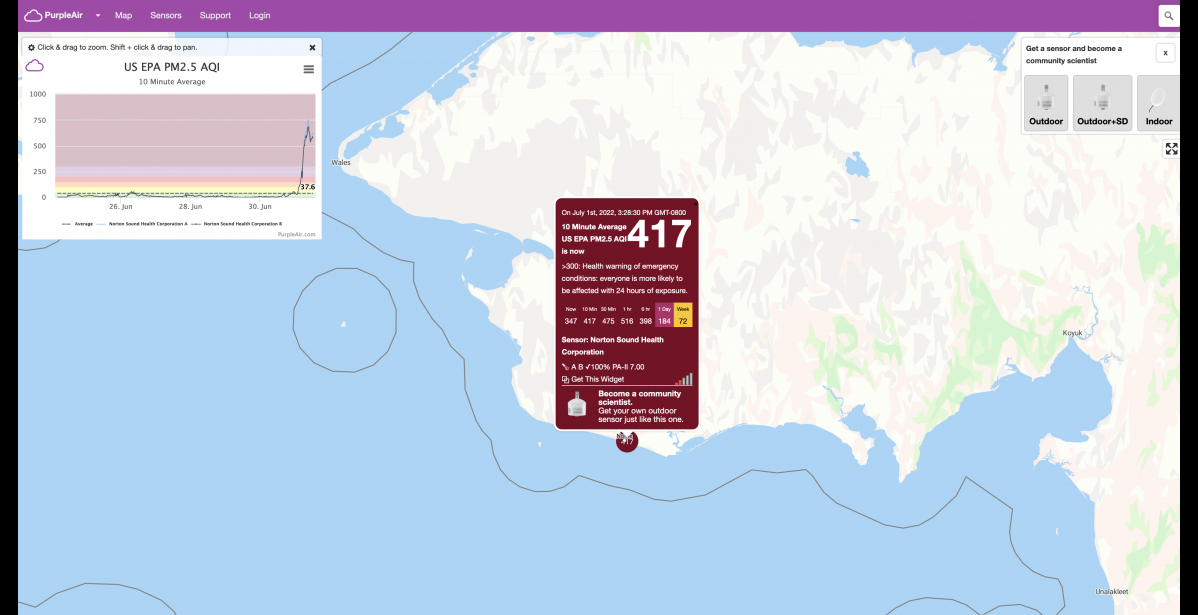Image resolution: width=1198 pixels, height=615 pixels.
Task: Click the large 417 AQI reading
Action: (x=660, y=235)
